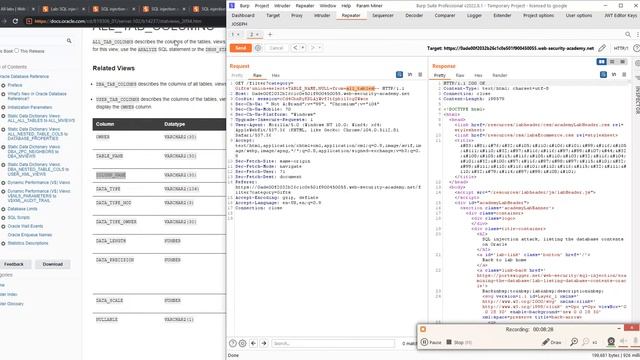Select top-bottom layout view

612,62
